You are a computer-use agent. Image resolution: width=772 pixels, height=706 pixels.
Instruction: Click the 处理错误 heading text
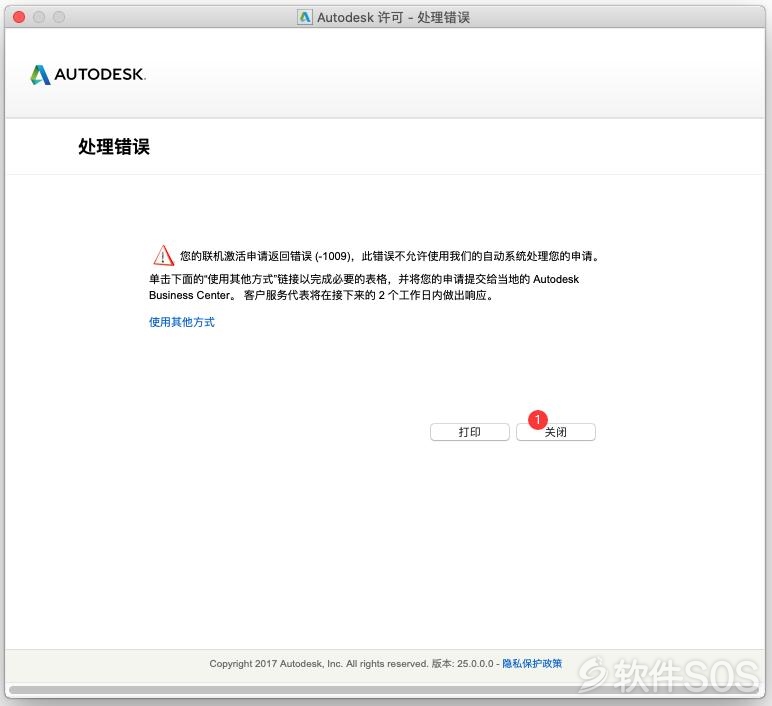coord(114,146)
